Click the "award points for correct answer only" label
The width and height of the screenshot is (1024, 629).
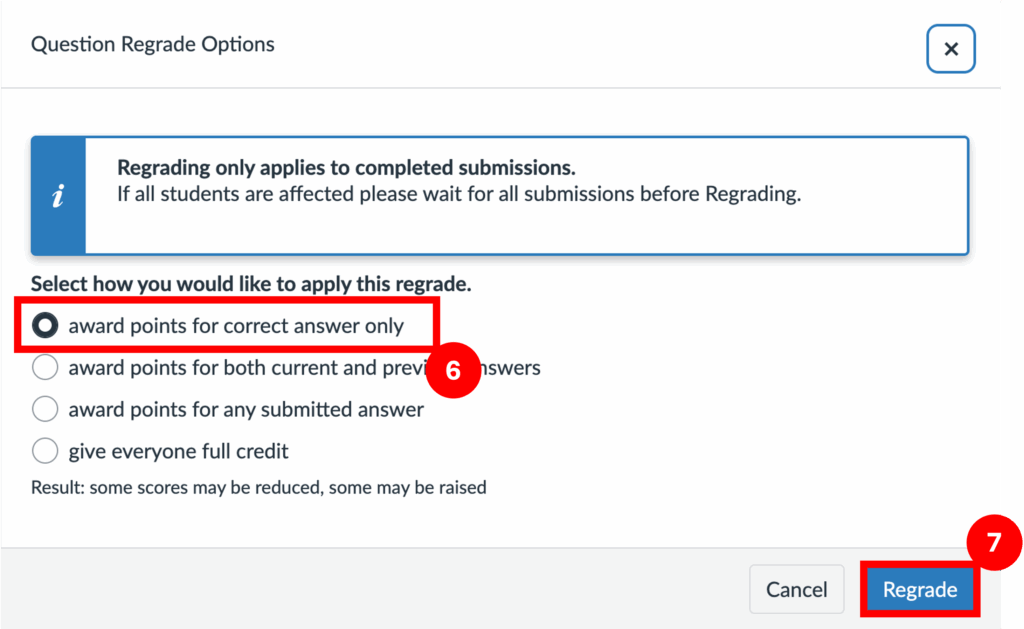(x=236, y=326)
